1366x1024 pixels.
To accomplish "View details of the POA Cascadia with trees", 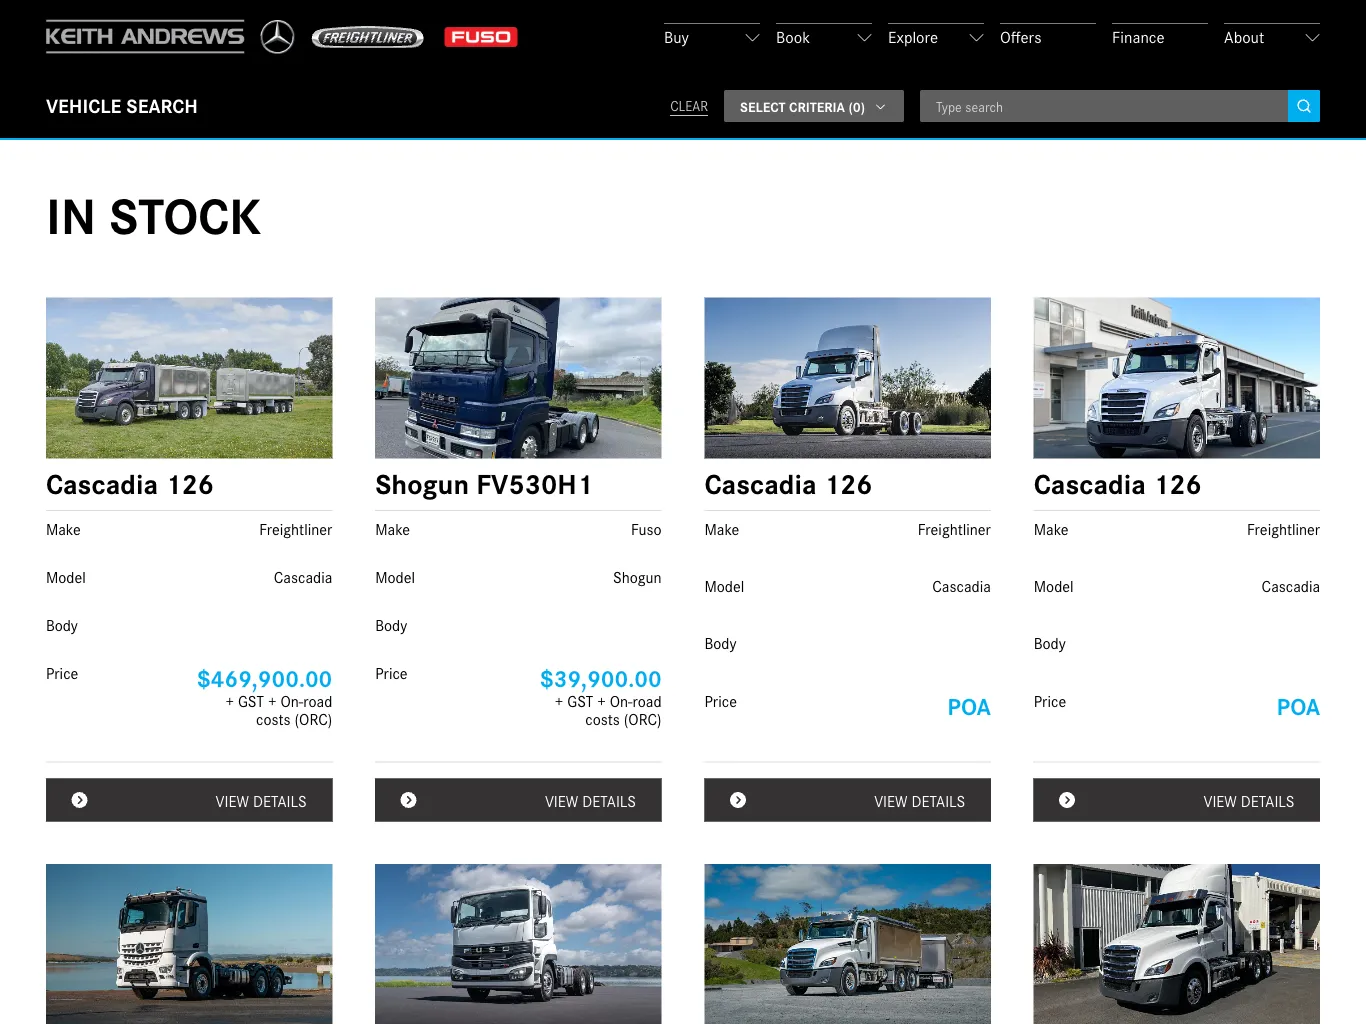I will 847,800.
